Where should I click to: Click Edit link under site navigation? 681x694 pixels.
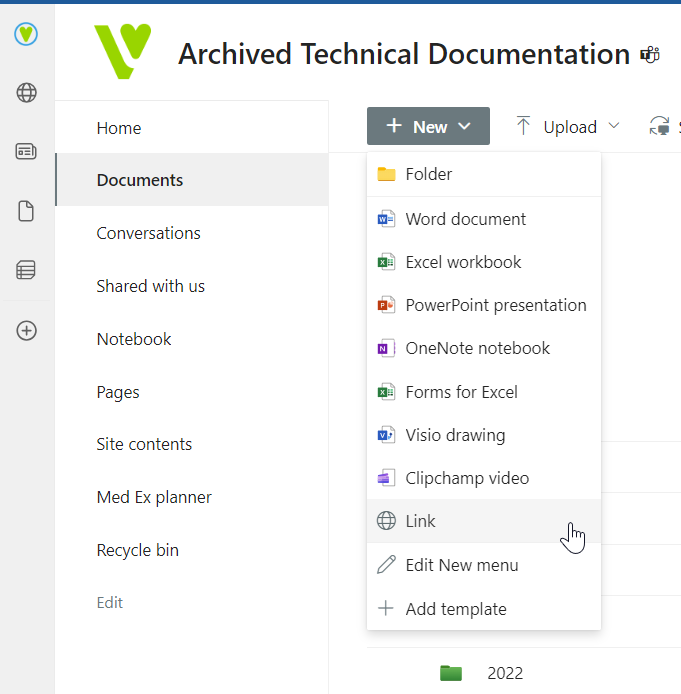pos(110,602)
